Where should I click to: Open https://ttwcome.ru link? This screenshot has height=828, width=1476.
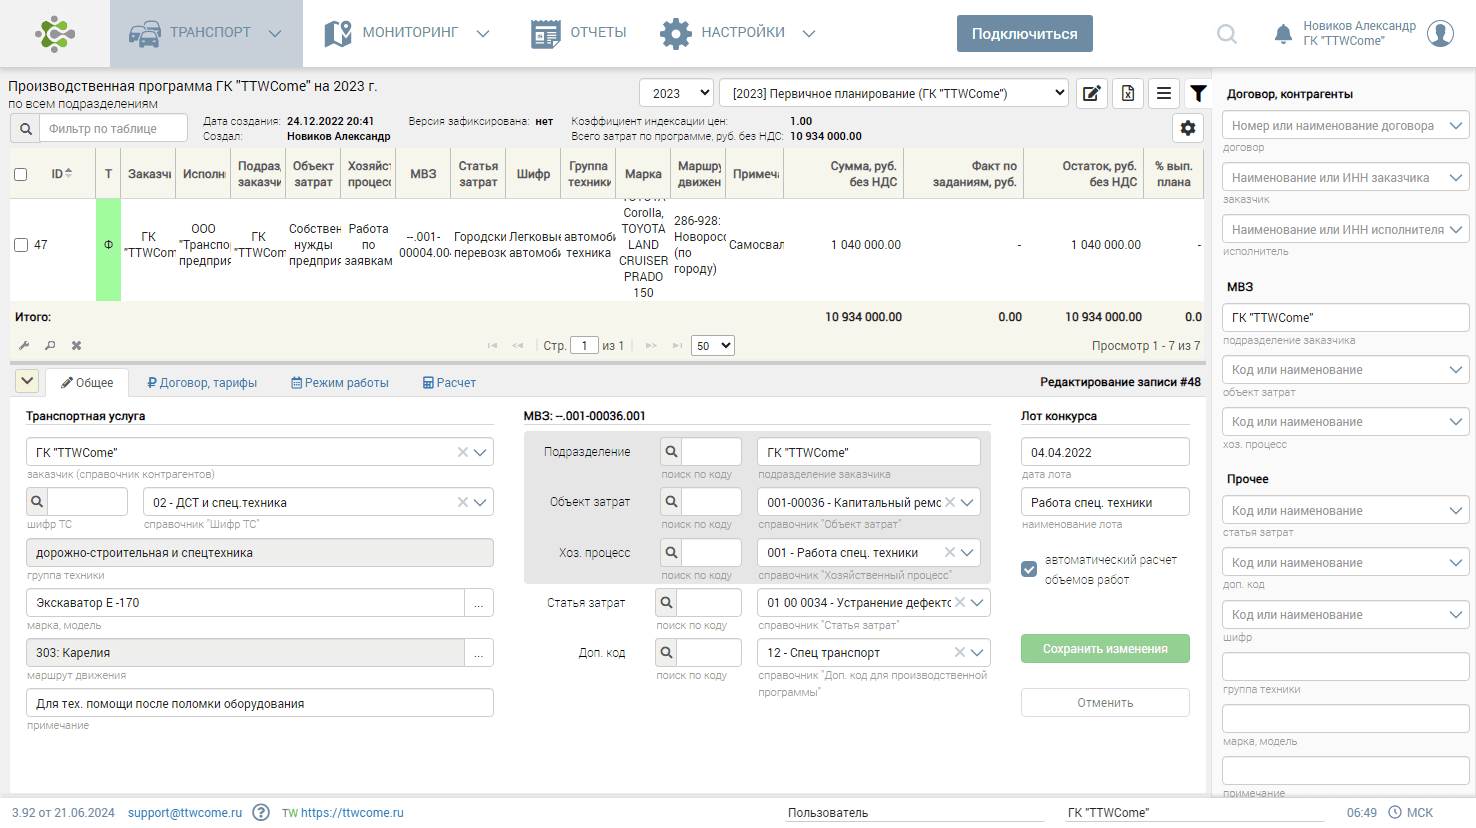click(352, 812)
